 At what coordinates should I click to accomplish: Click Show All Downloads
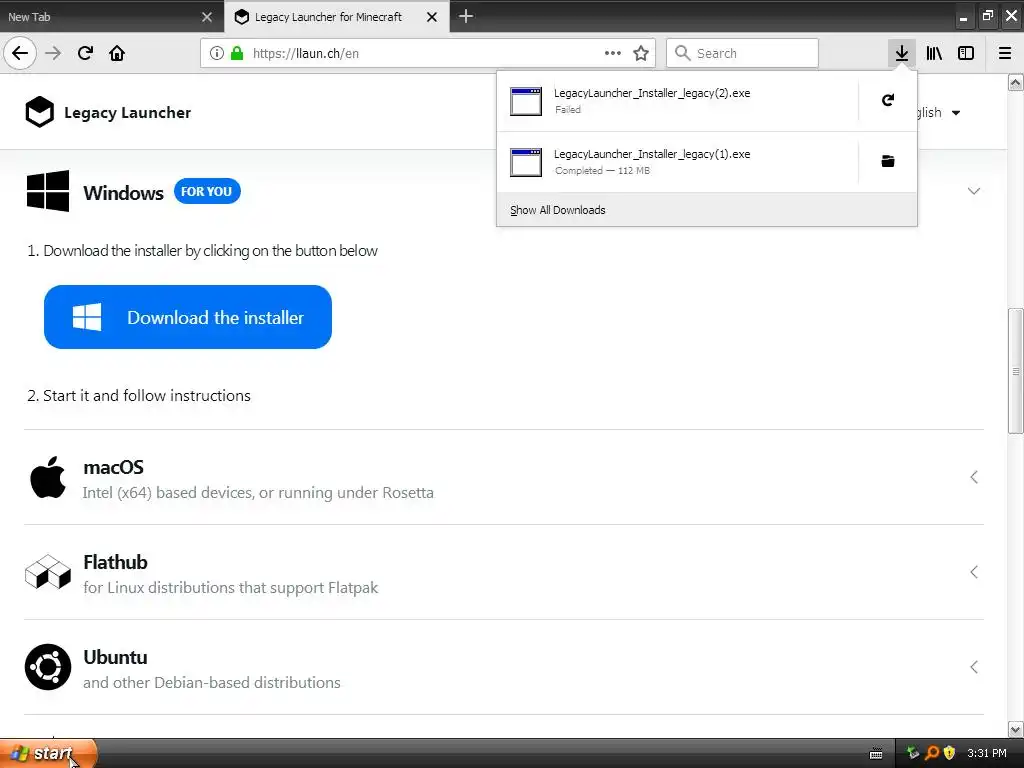(x=558, y=210)
